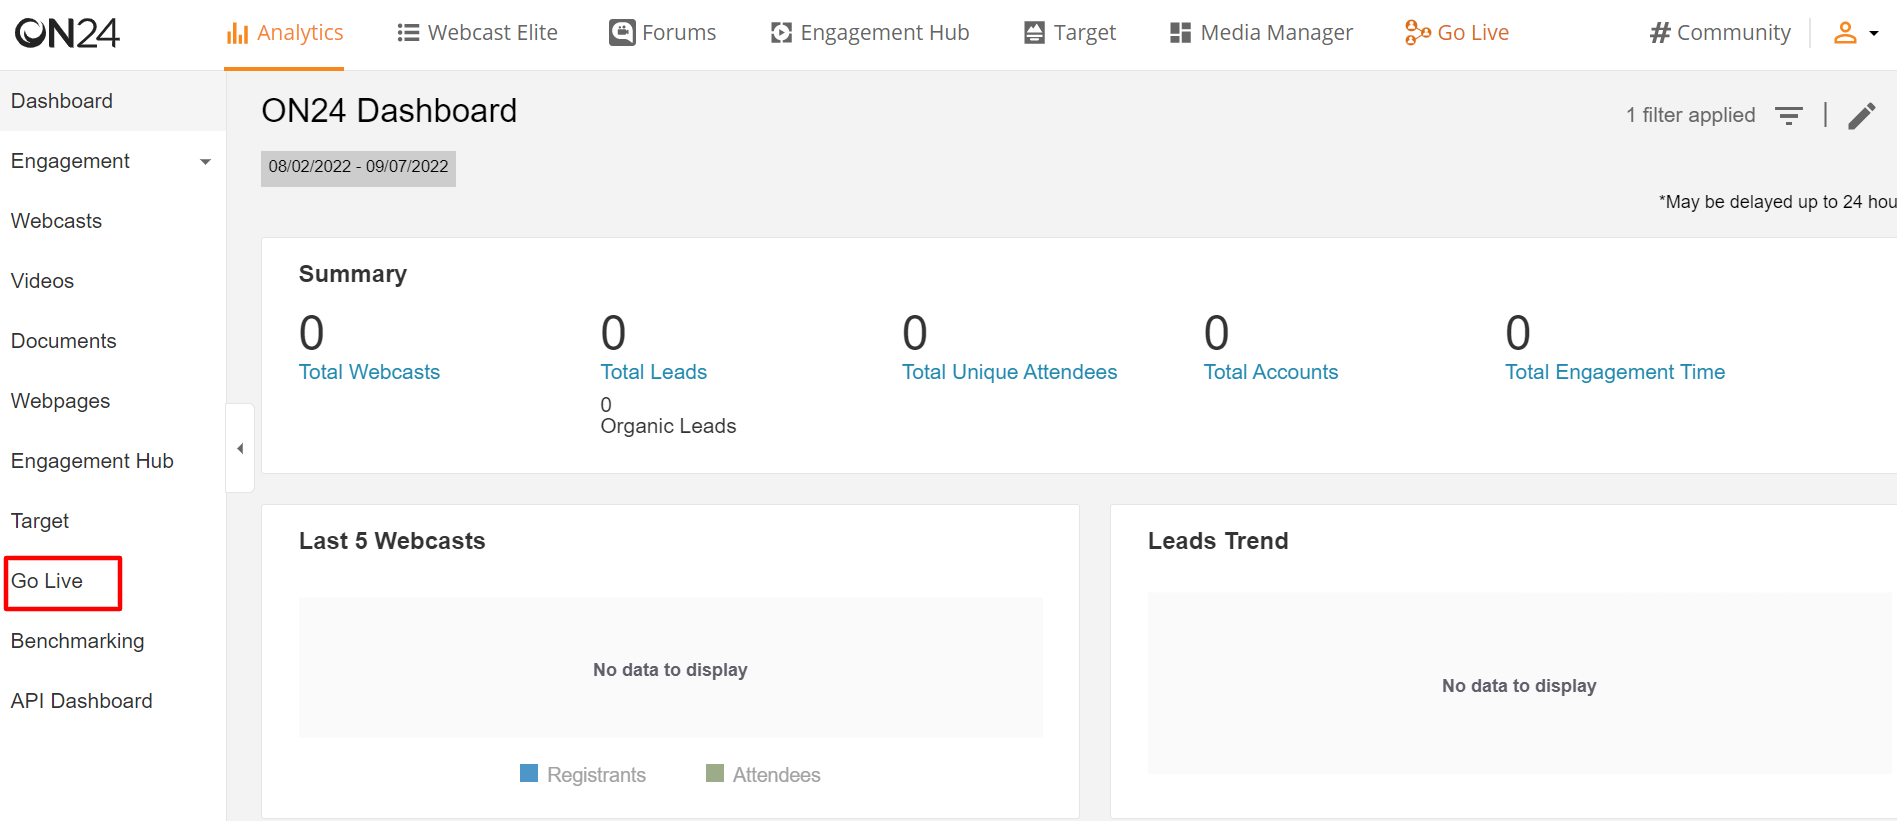Click the Leads Trend heading
The height and width of the screenshot is (821, 1897).
(x=1218, y=541)
